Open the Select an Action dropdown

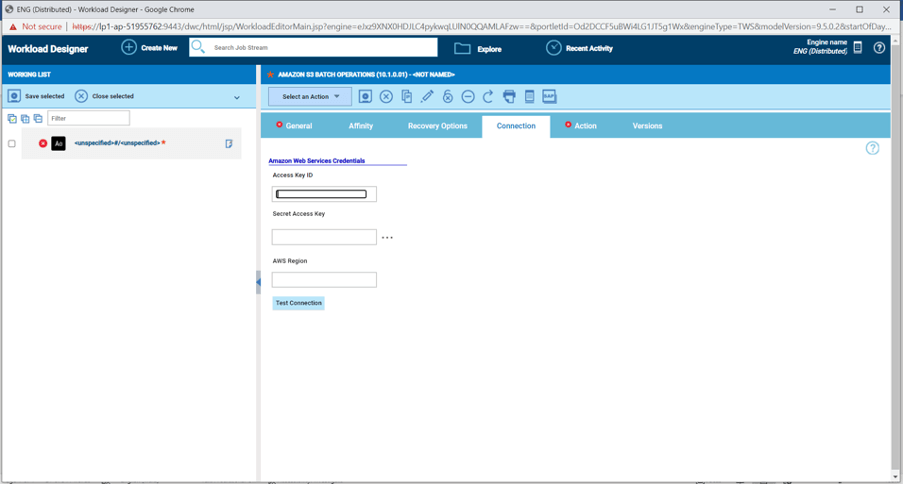pyautogui.click(x=310, y=97)
